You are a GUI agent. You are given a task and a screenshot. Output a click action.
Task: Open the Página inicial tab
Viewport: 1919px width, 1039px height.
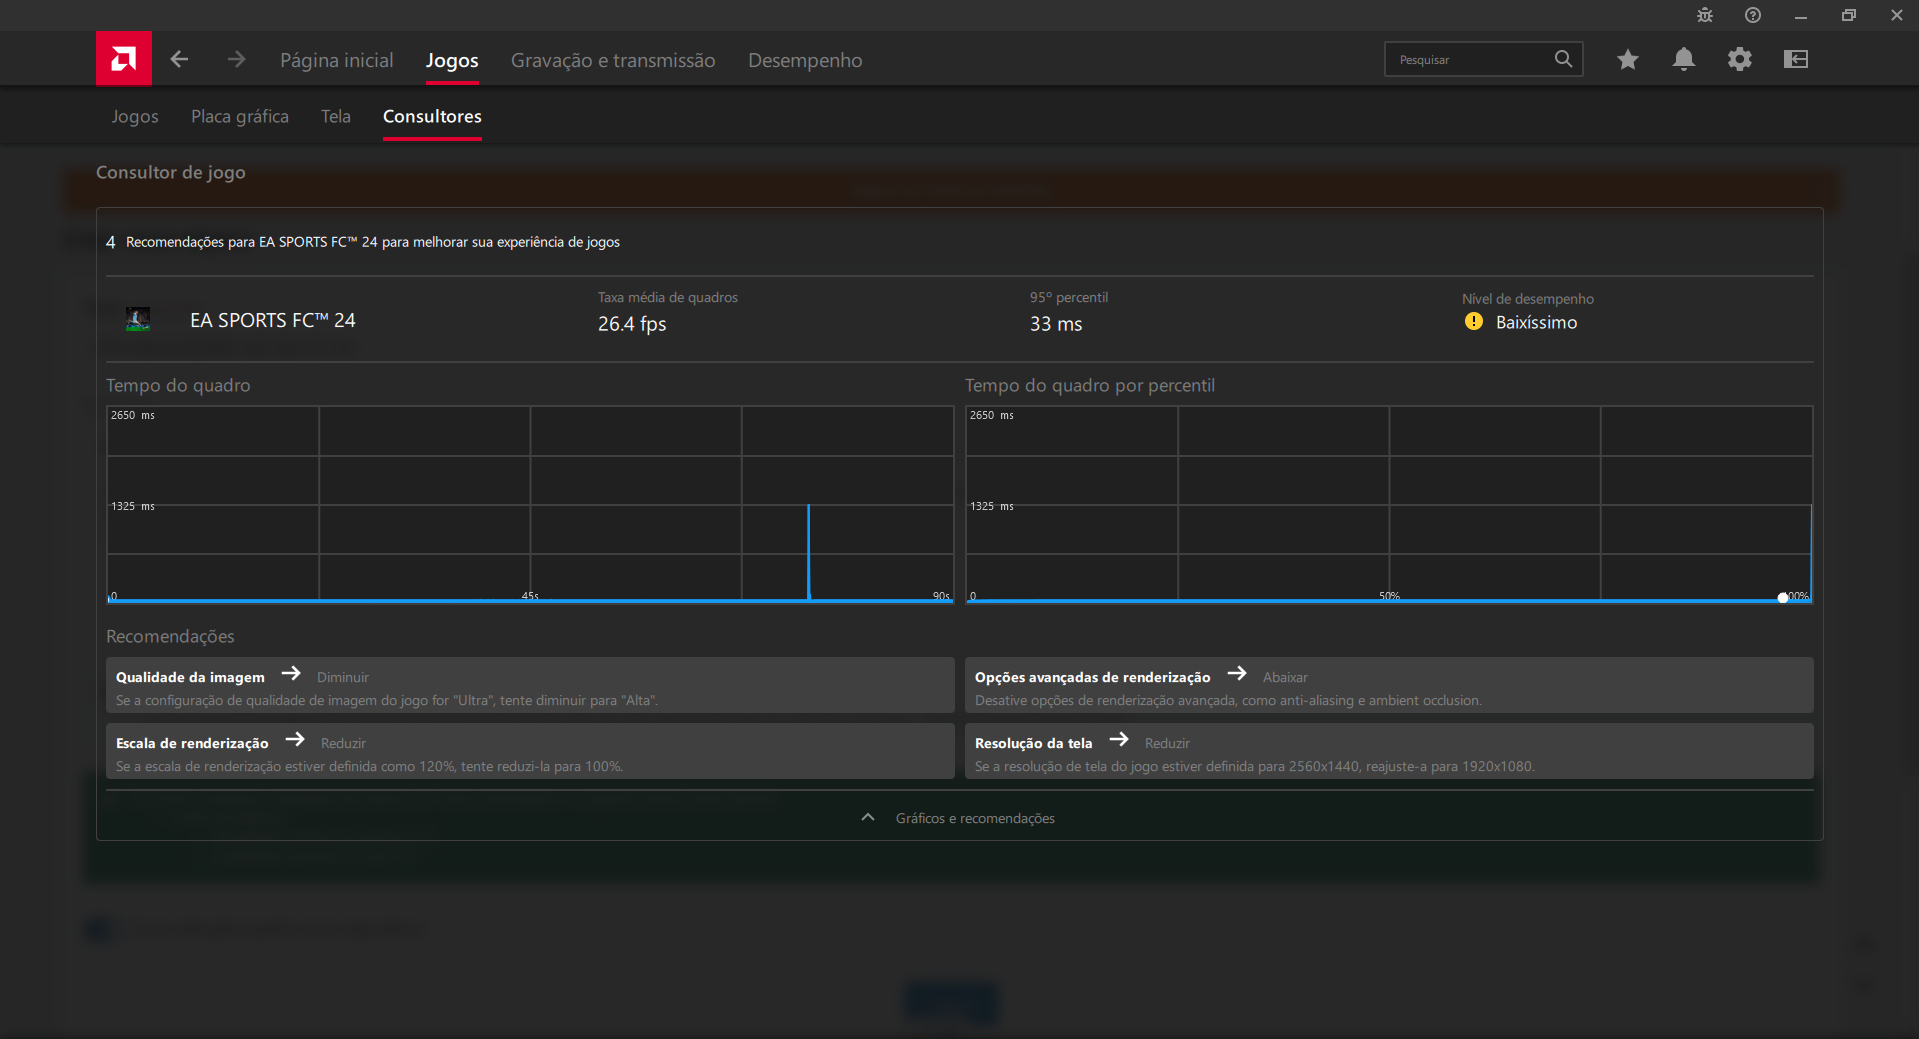coord(337,60)
